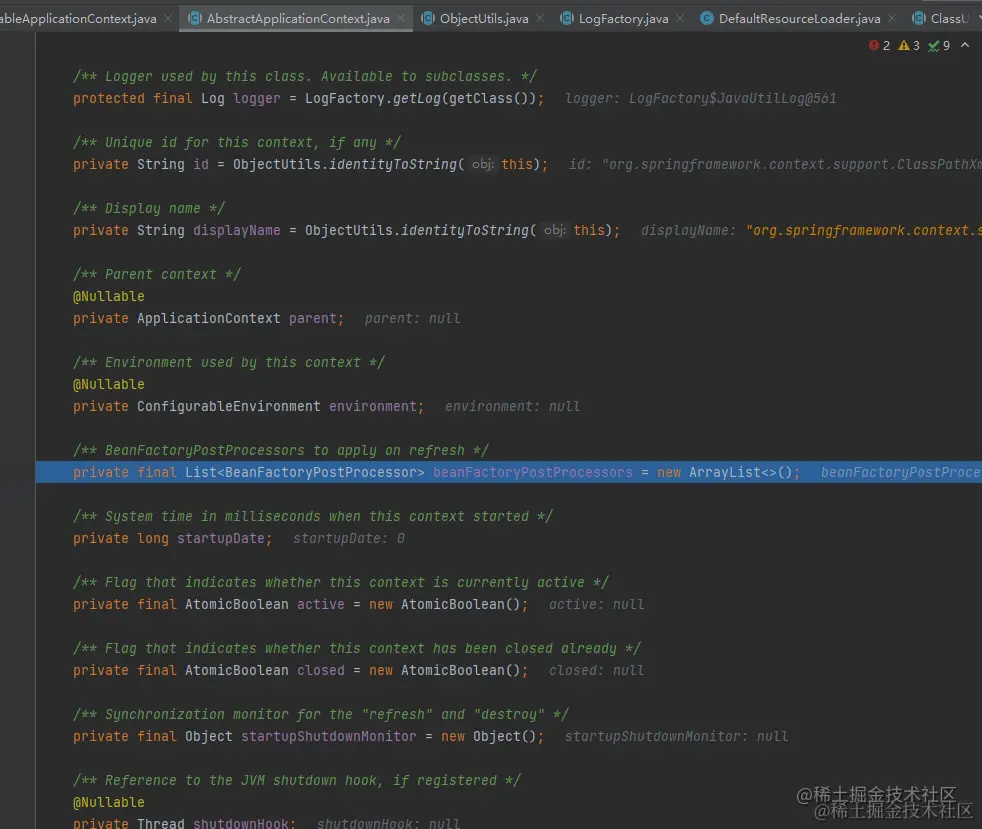Click the displayName field declaration
The width and height of the screenshot is (982, 829).
click(x=237, y=230)
